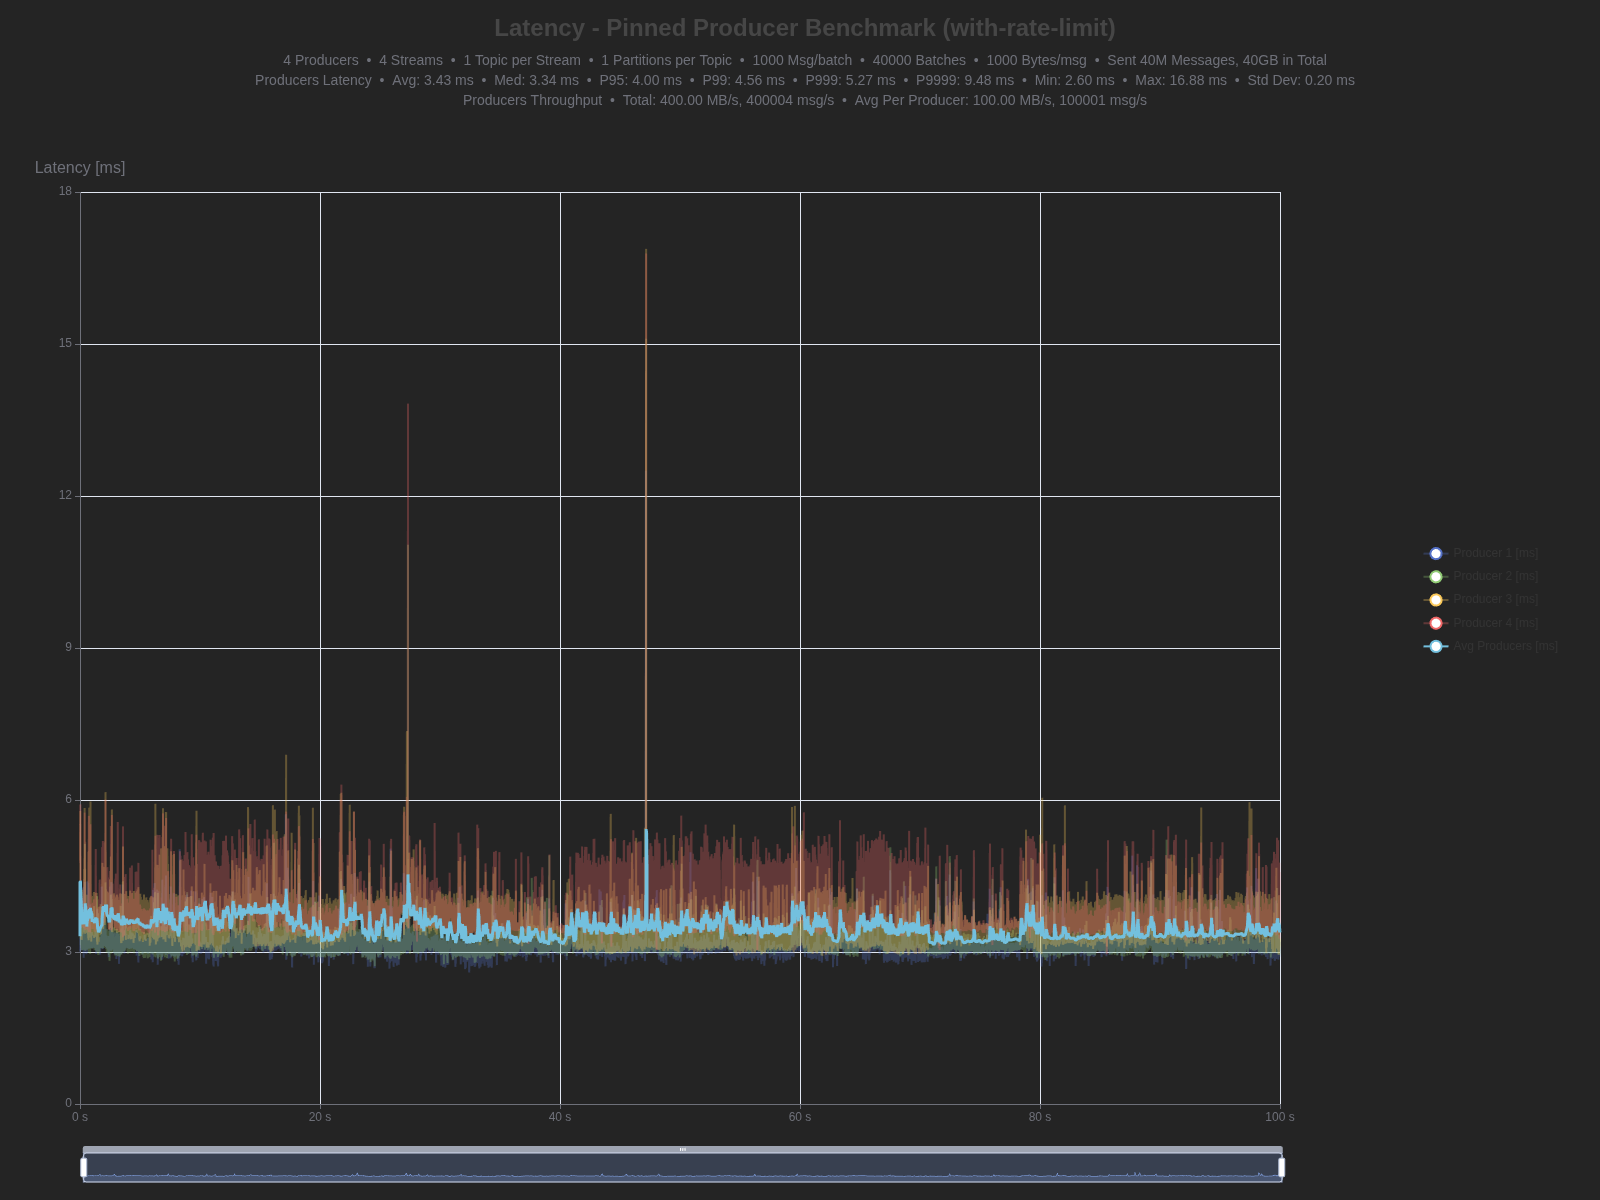Disable Producer 4 [ms] by its legend text
The image size is (1600, 1200).
click(1495, 623)
